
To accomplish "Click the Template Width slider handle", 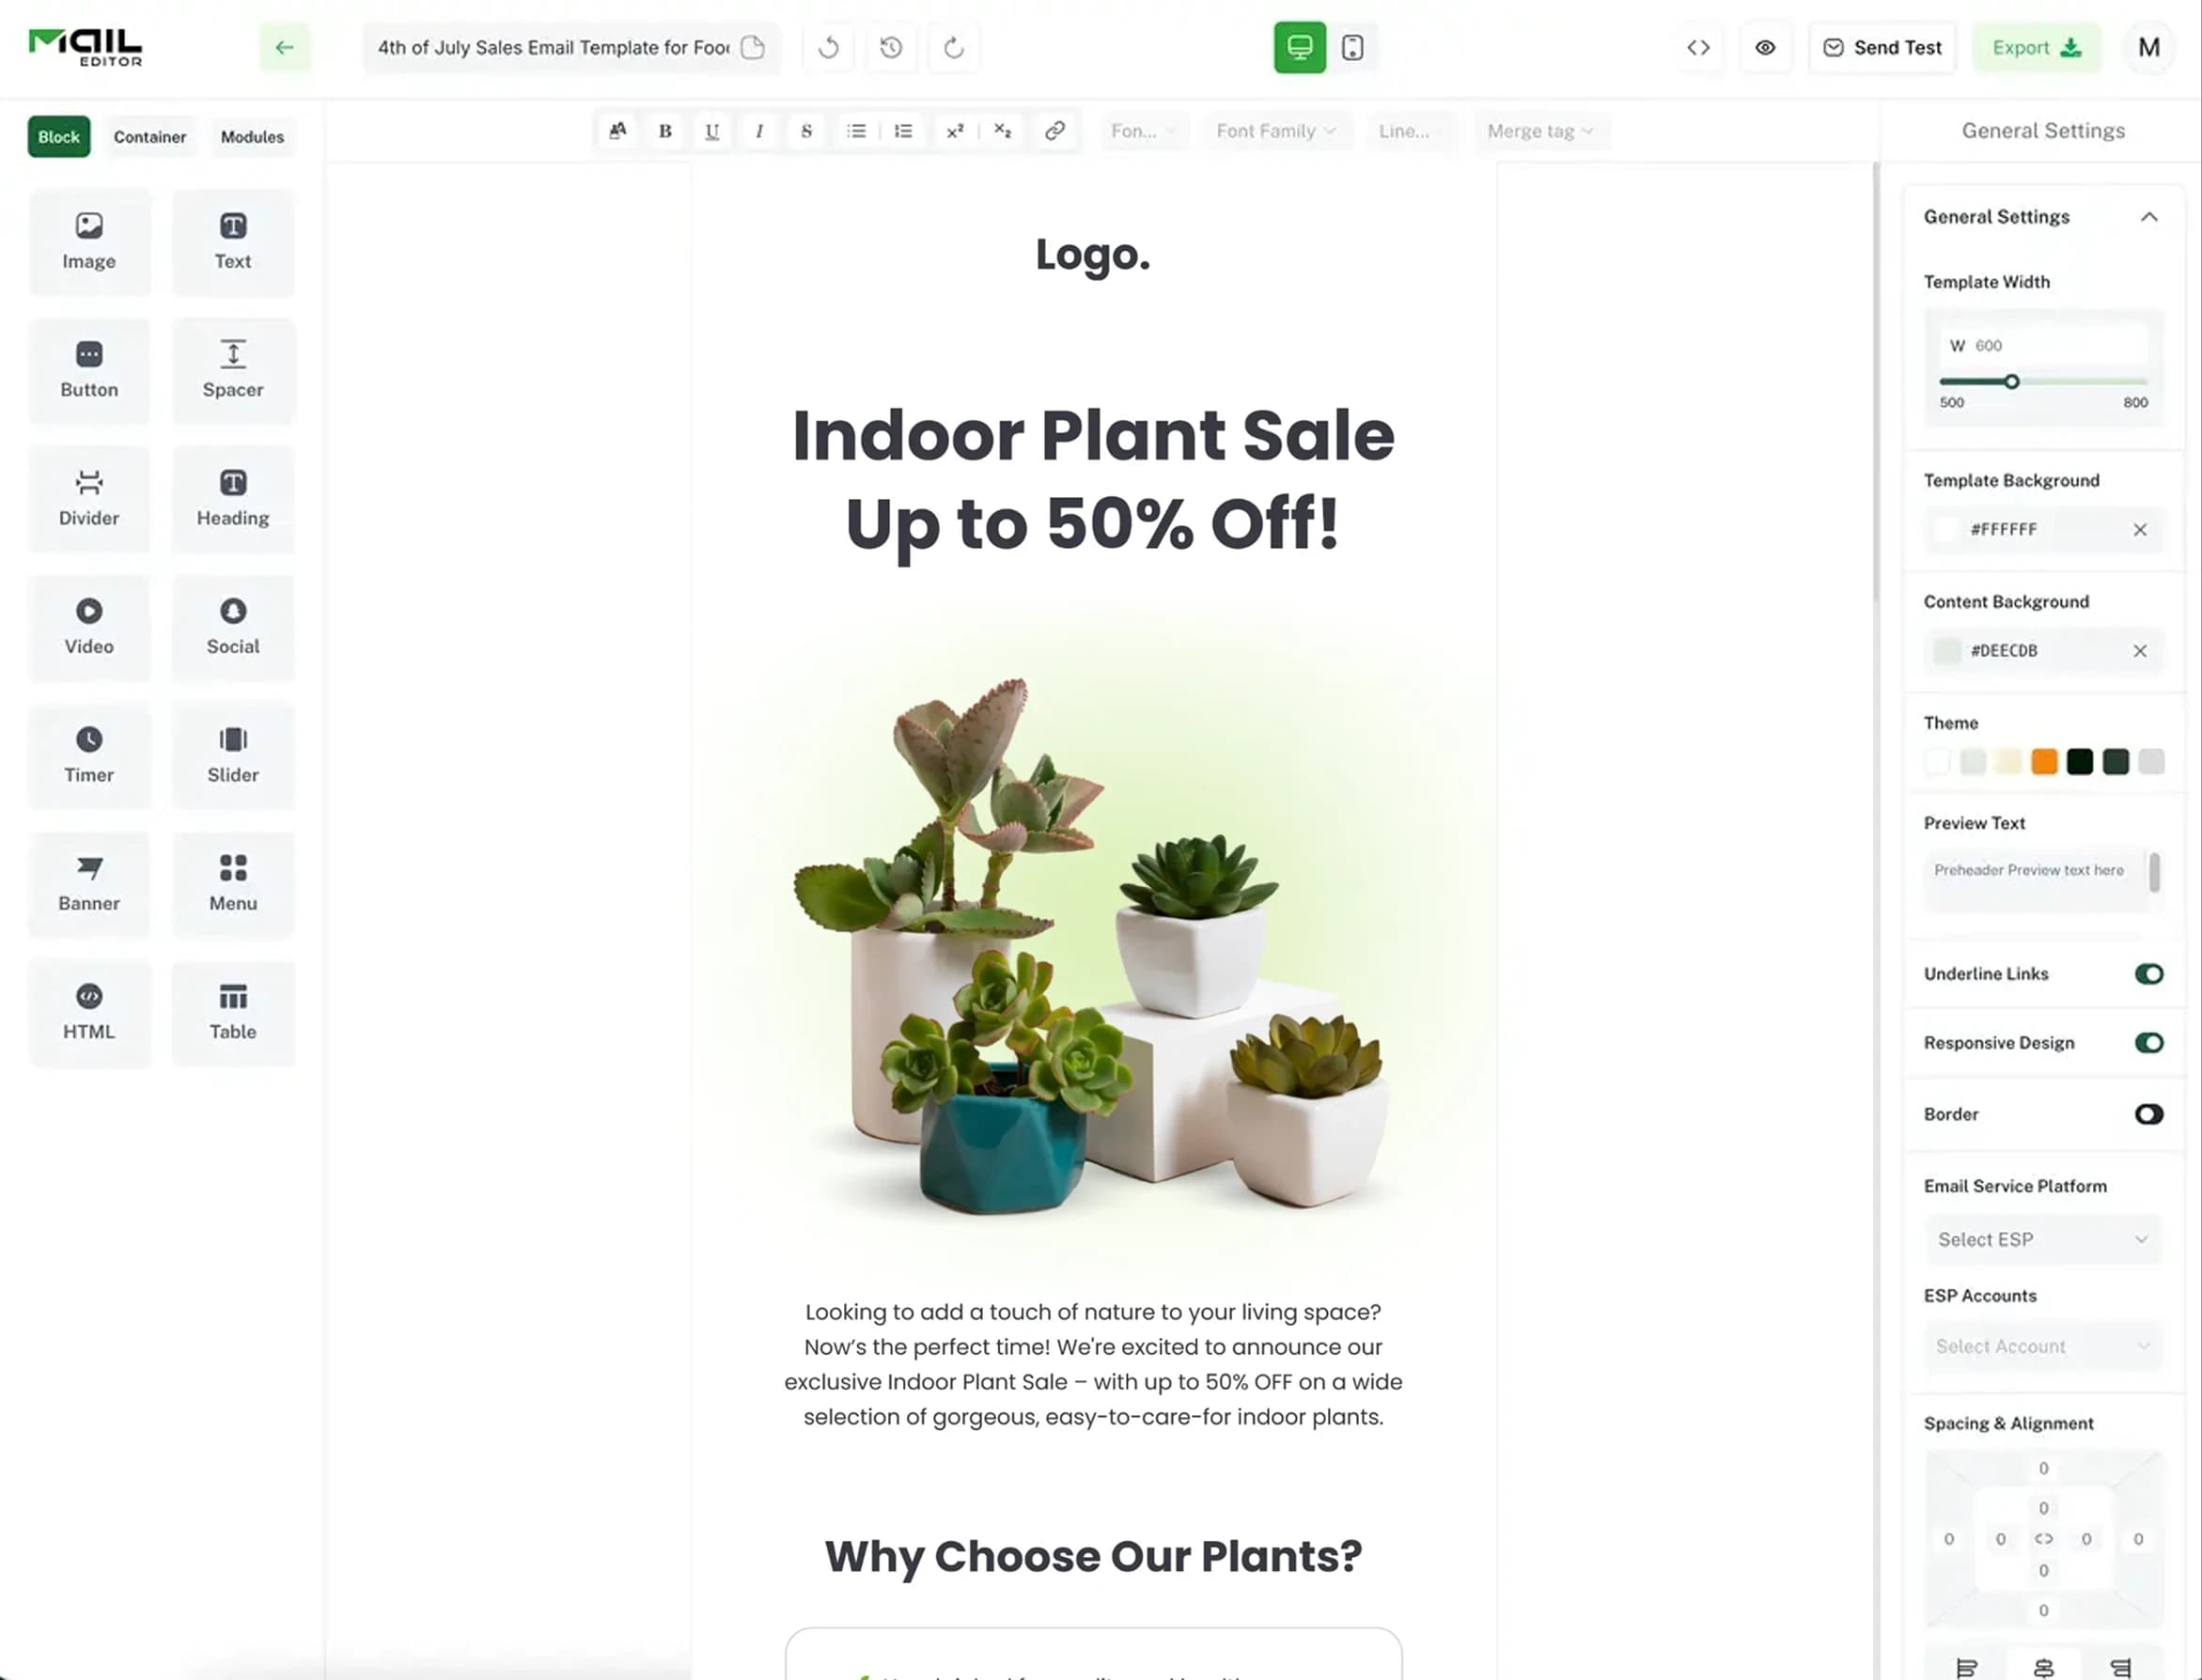I will 2011,382.
